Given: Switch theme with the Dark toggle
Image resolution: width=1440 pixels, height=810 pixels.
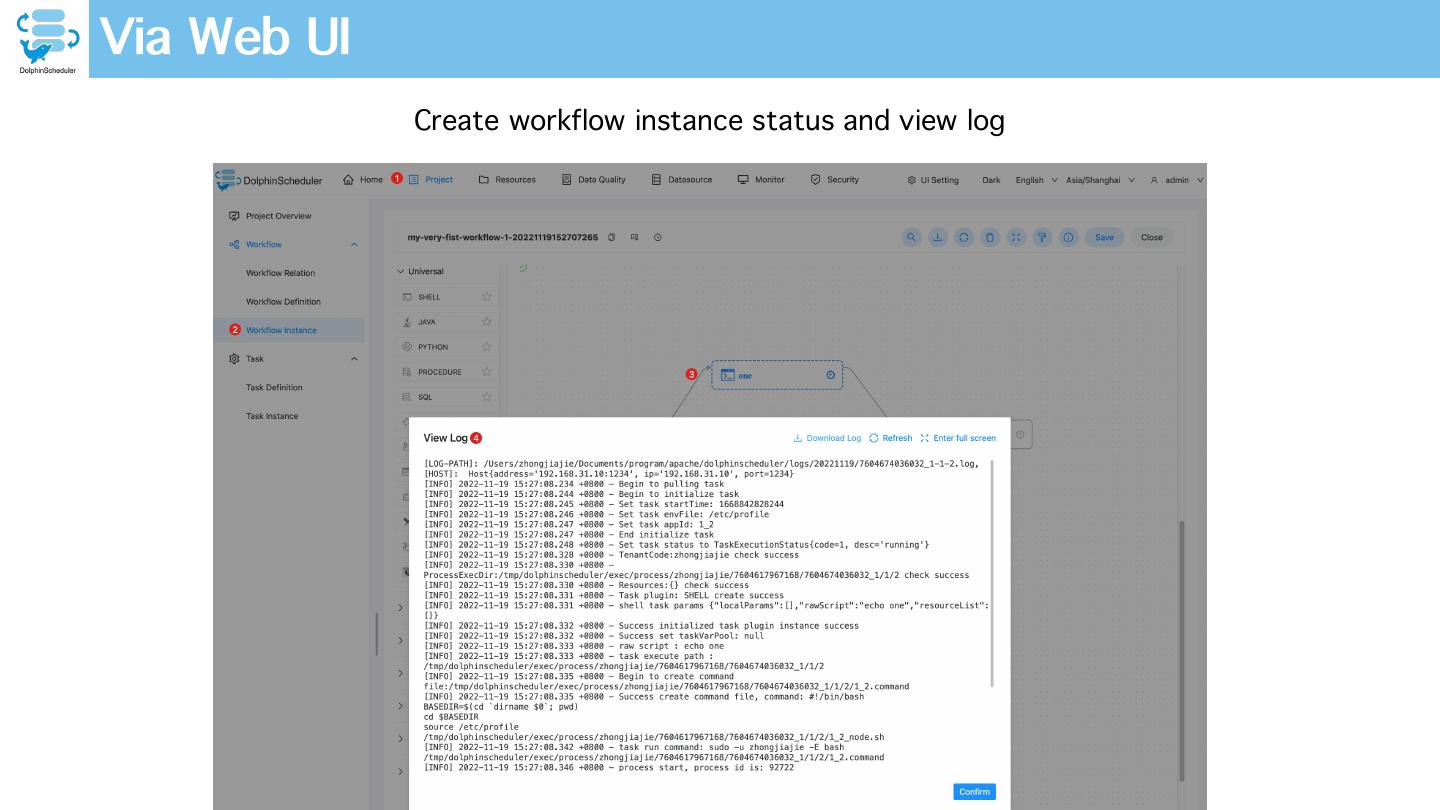Looking at the screenshot, I should pos(991,180).
